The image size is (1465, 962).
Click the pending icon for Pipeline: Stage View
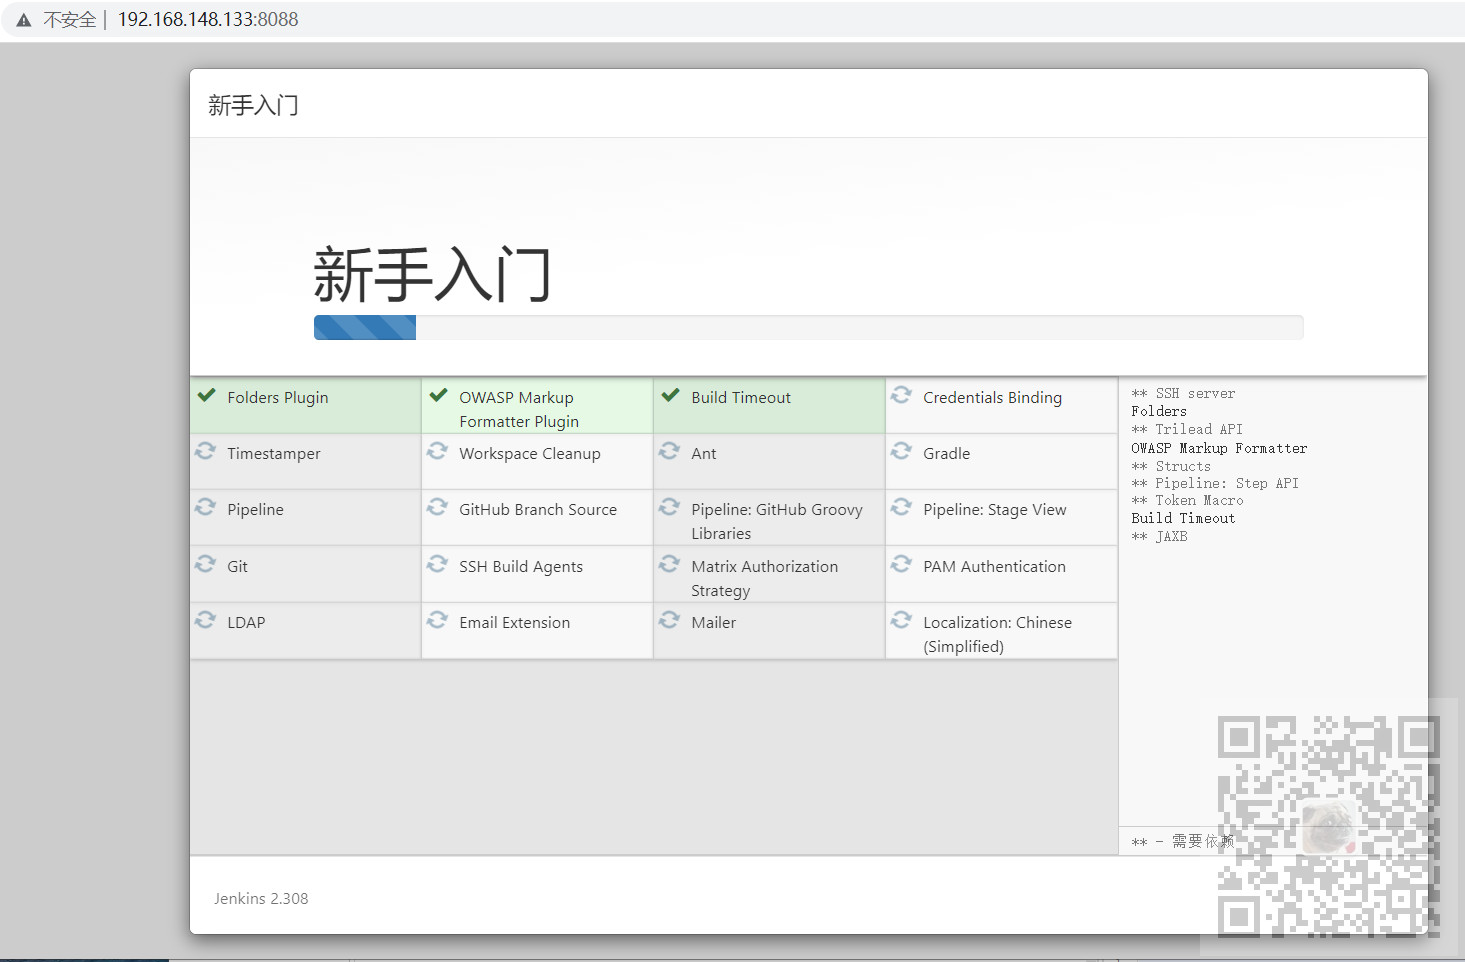901,507
